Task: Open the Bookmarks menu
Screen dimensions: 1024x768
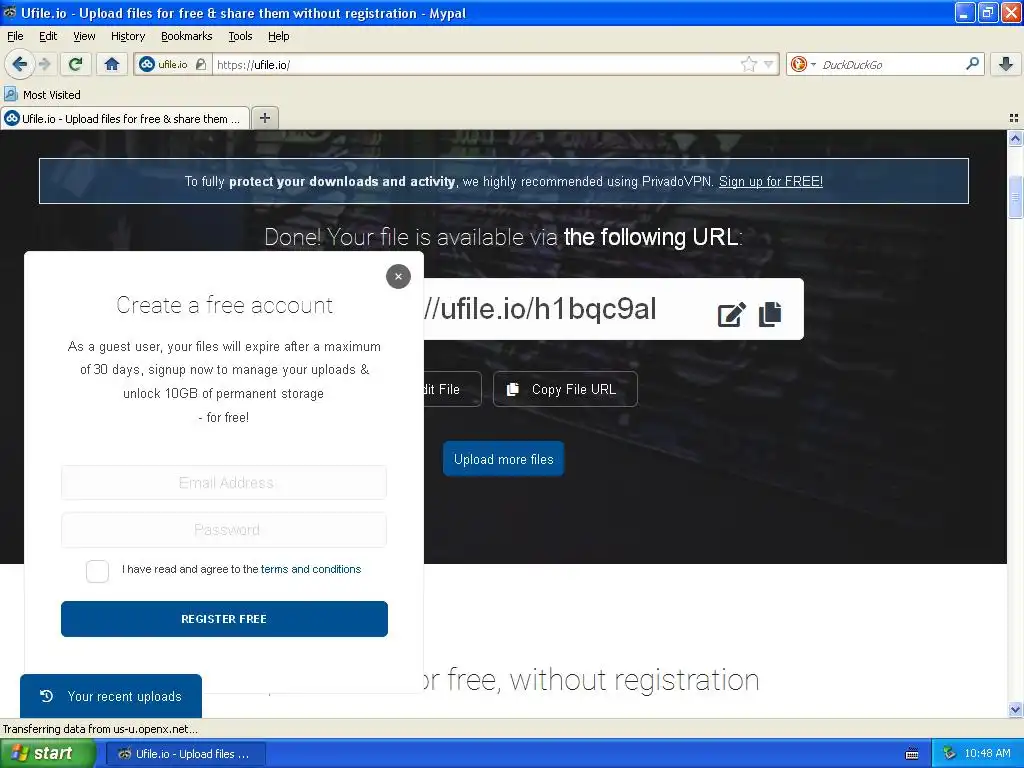Action: click(187, 36)
